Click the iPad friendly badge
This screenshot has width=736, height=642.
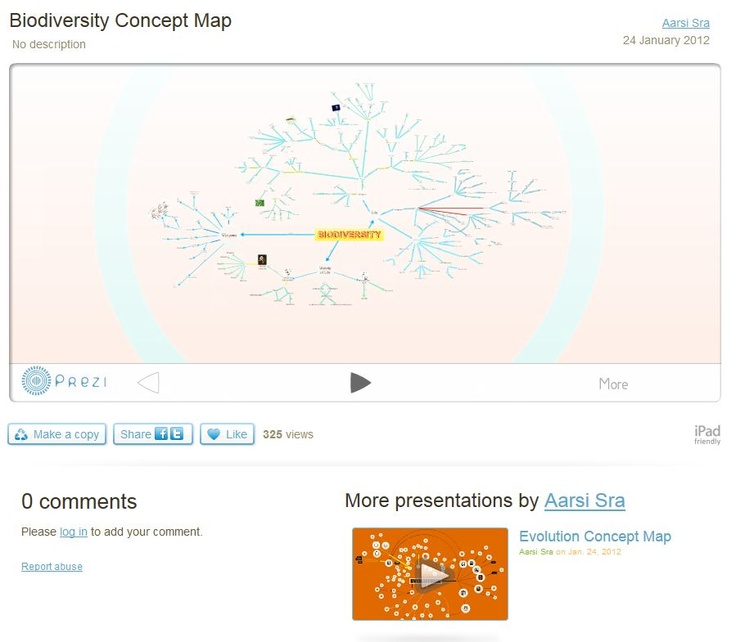click(707, 434)
